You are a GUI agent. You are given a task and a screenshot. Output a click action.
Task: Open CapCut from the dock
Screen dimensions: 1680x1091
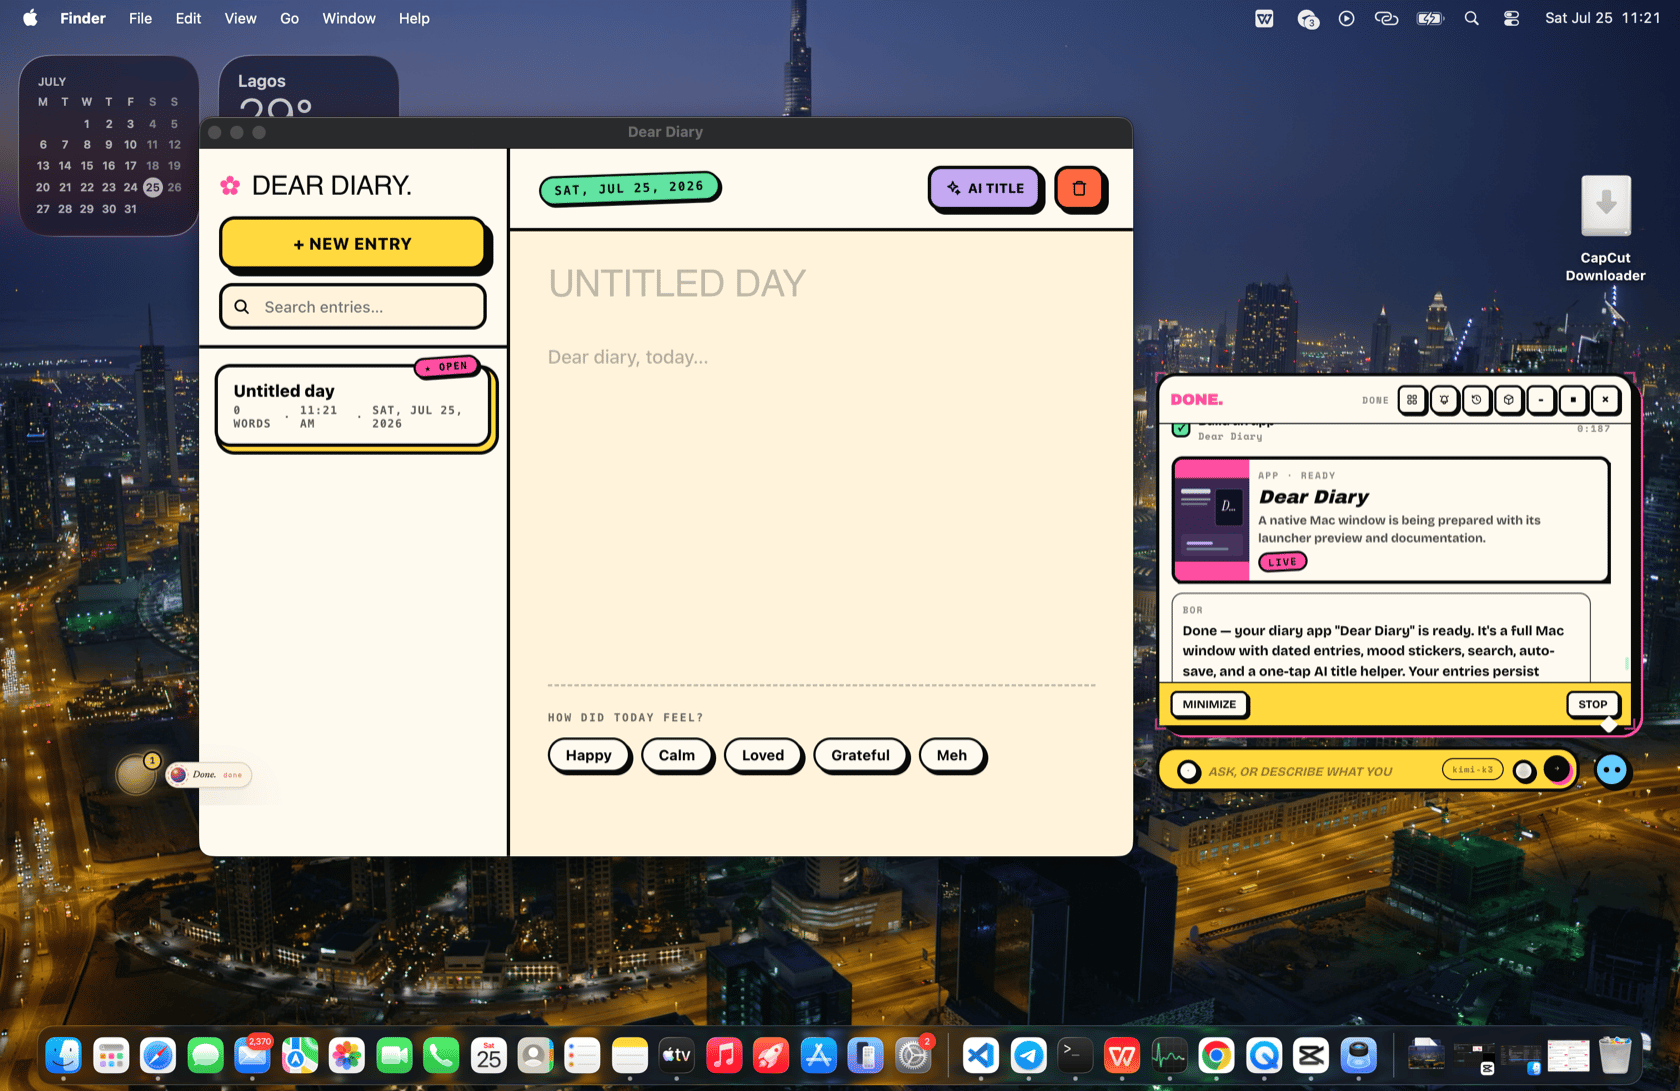pos(1311,1055)
